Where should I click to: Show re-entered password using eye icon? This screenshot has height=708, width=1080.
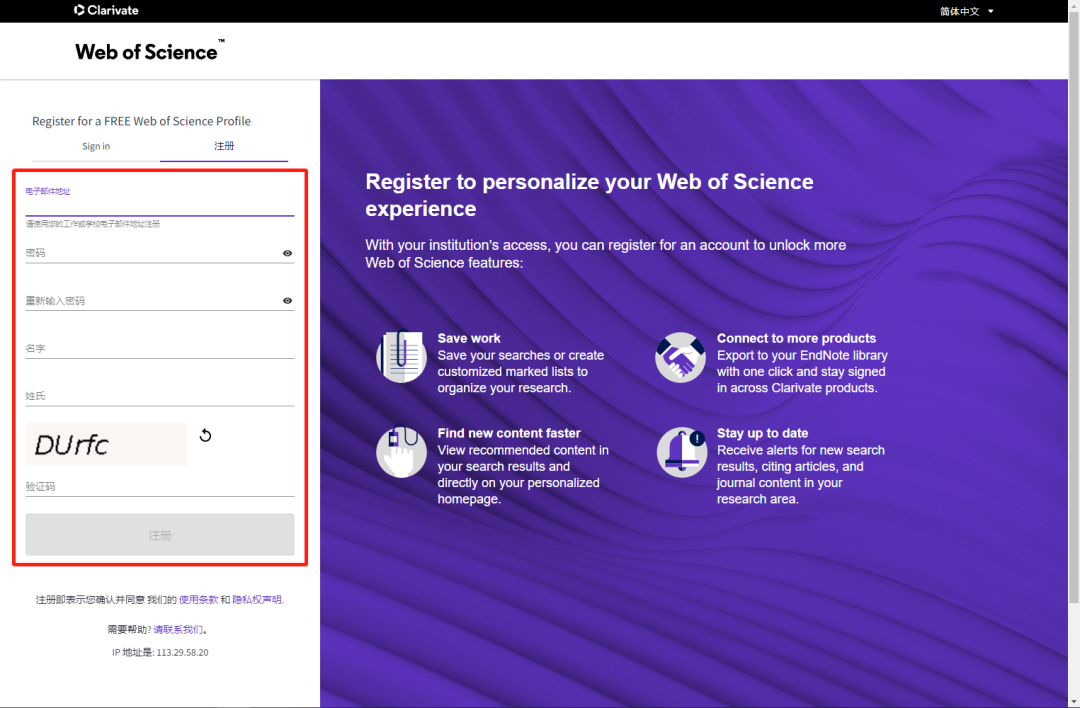(x=287, y=301)
